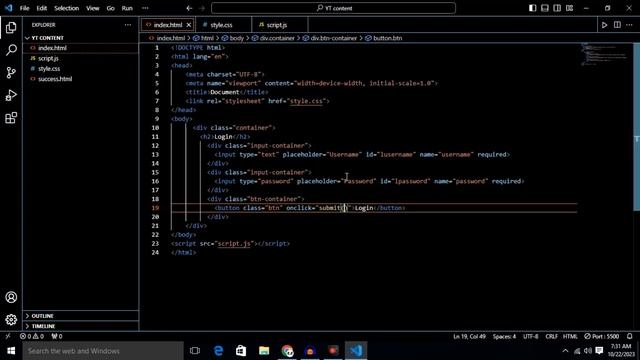
Task: Open Microsoft Store from the taskbar
Action: tap(241, 351)
